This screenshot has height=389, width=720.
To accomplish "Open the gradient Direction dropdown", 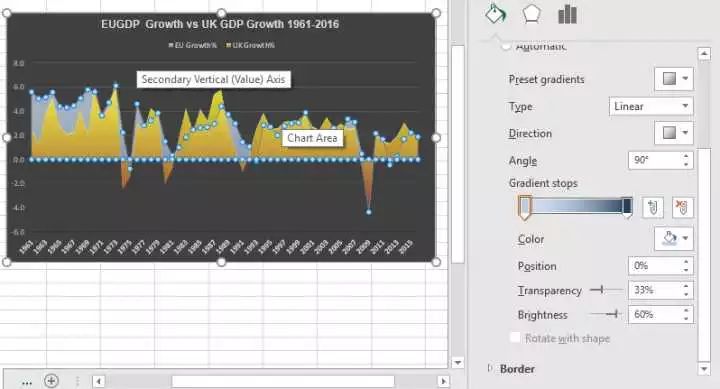I will click(x=674, y=133).
